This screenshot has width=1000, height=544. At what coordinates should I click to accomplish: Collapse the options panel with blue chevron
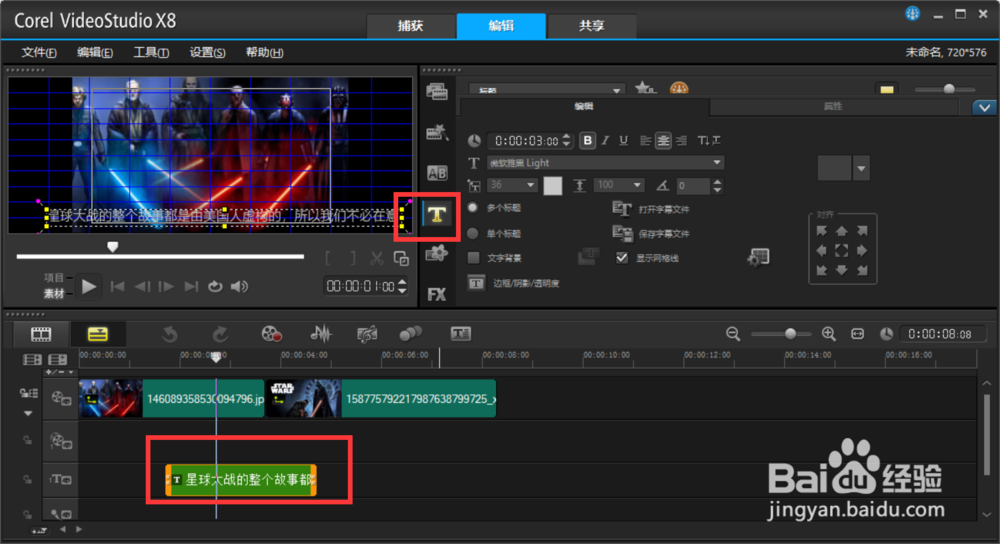coord(985,107)
